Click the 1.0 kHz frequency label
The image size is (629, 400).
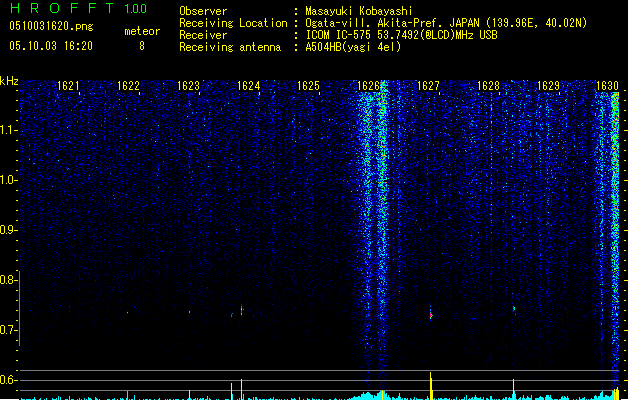coord(8,180)
